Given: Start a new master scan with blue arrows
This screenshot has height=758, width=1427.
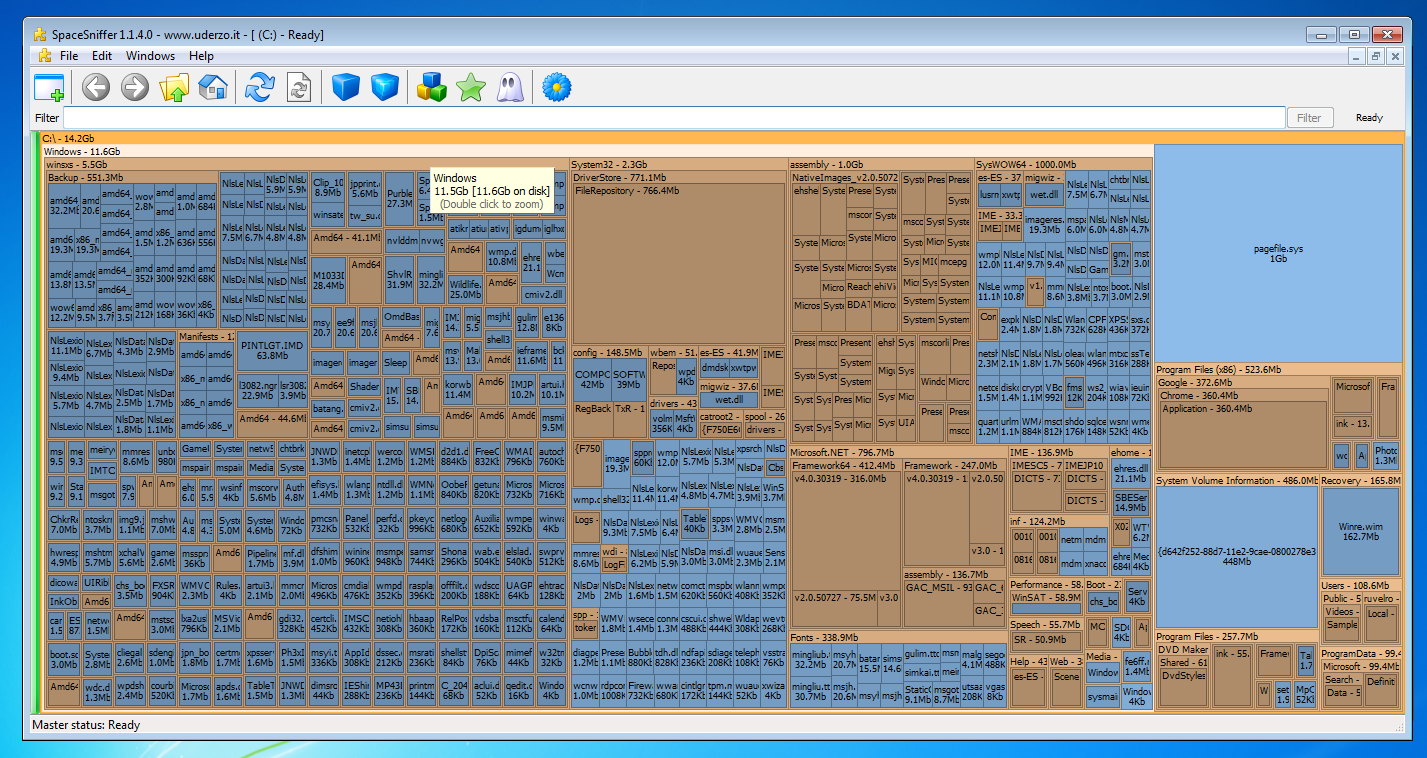Looking at the screenshot, I should pyautogui.click(x=259, y=88).
